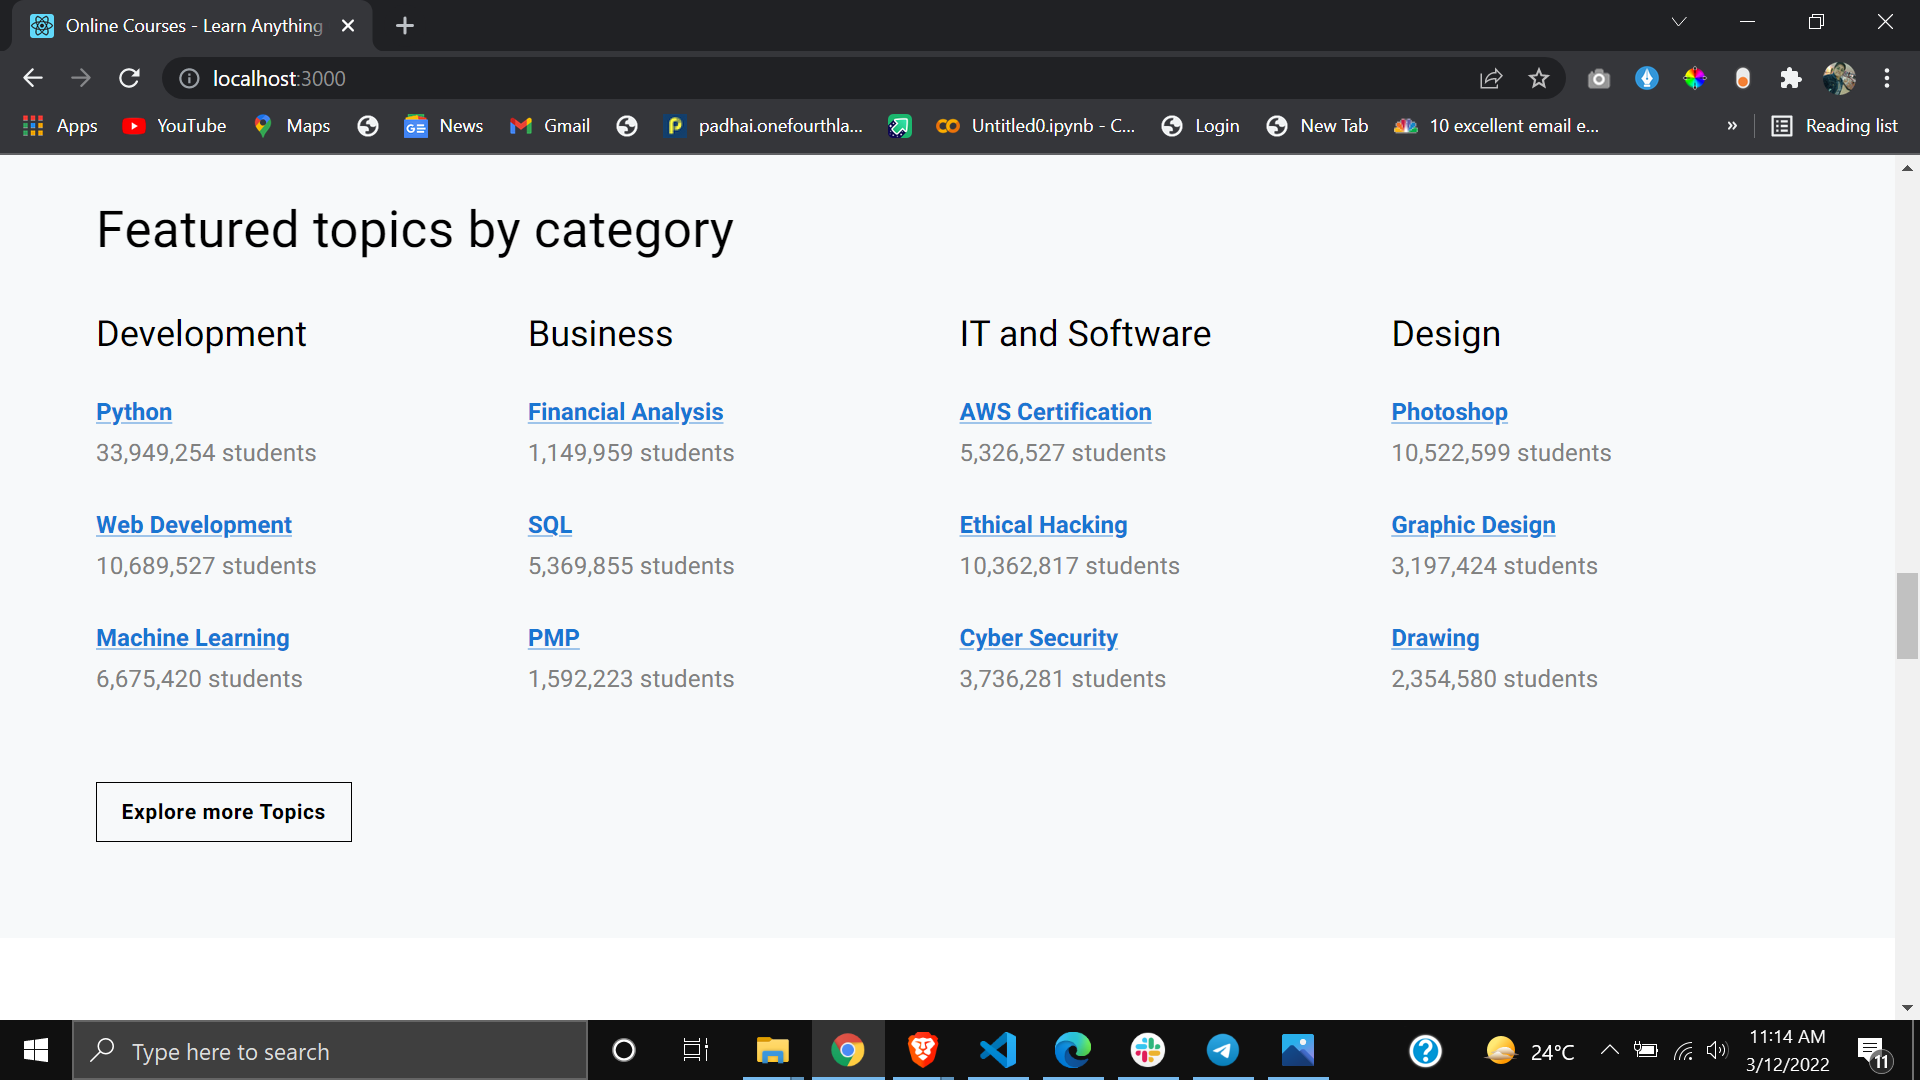Share the page via the share icon
Screen dimensions: 1920x1080
pos(1491,78)
